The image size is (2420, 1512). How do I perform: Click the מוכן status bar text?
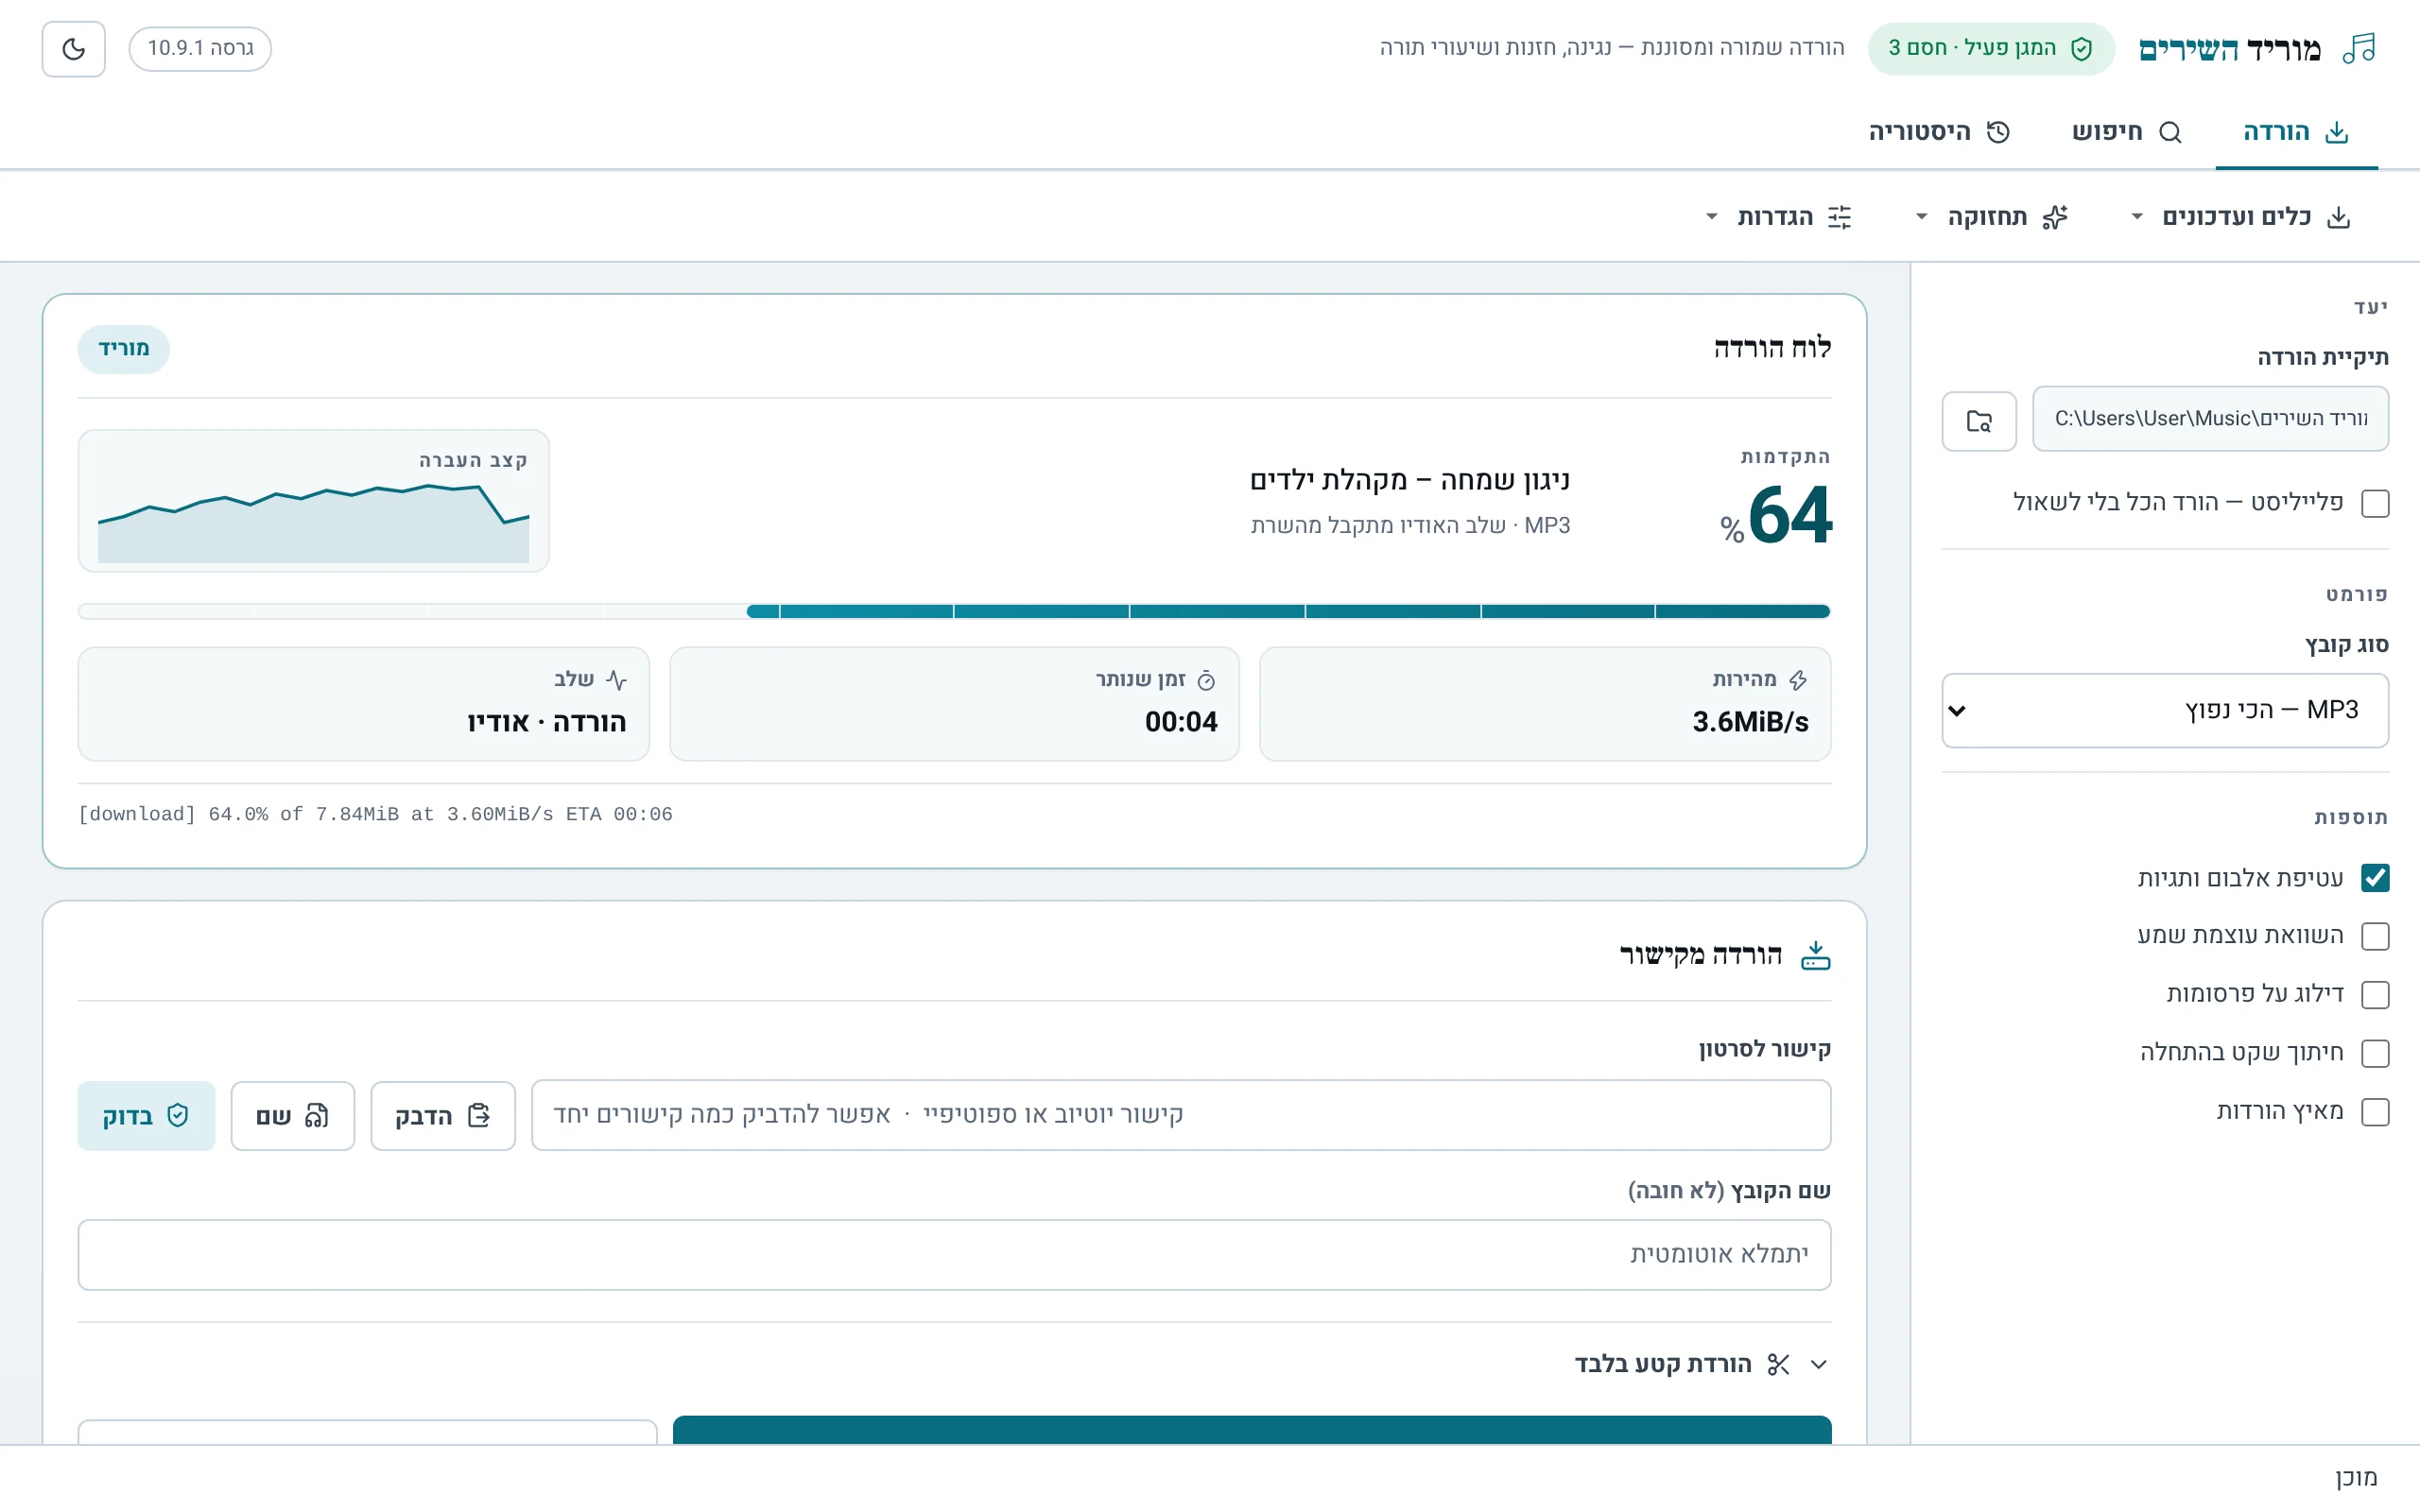(x=2356, y=1477)
